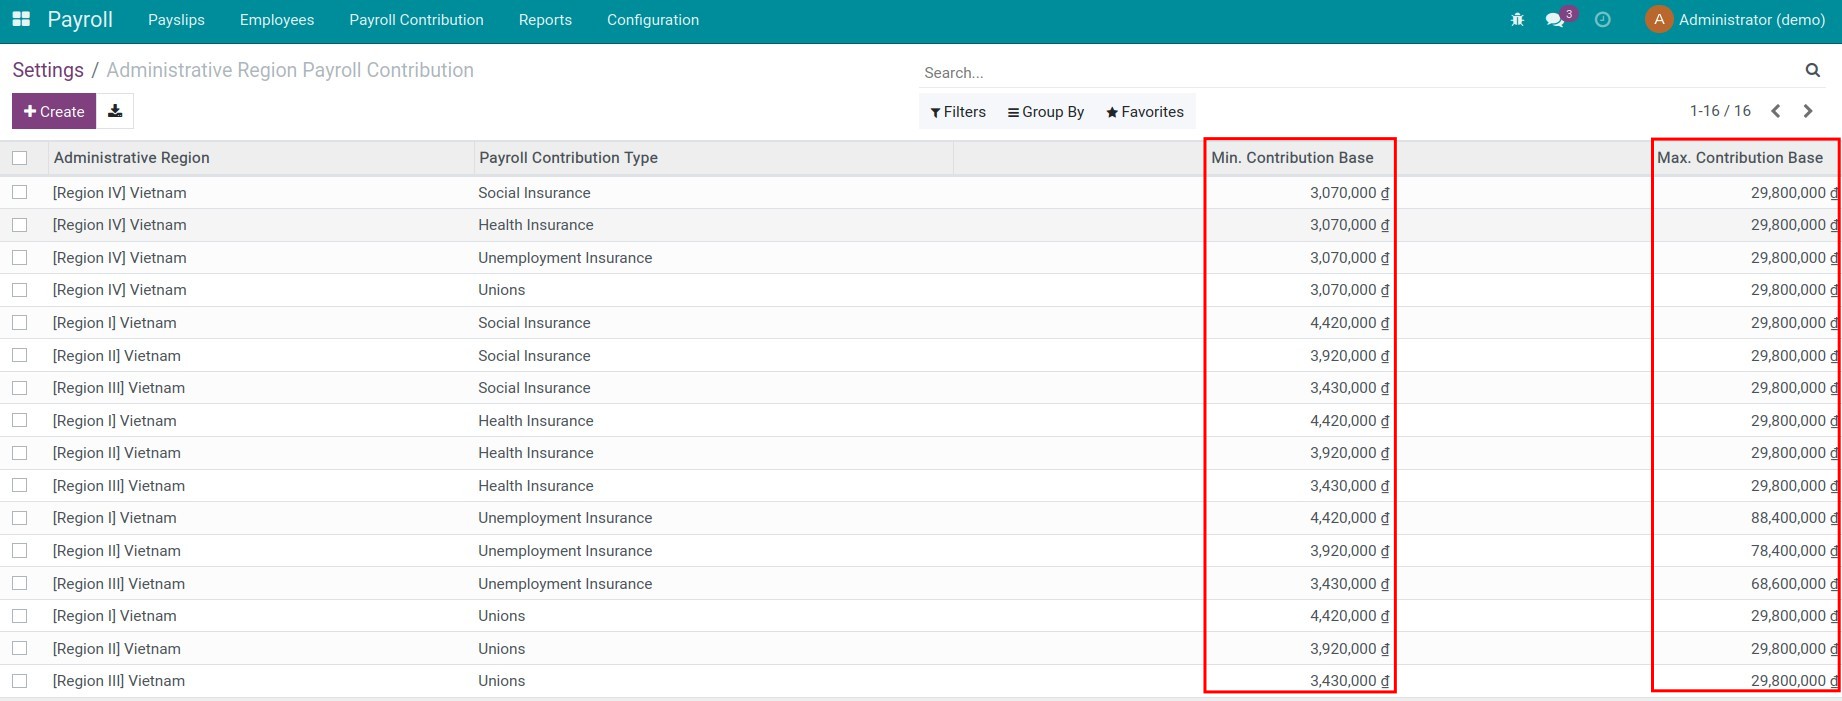Check the first Region IV Social Insurance row
Image resolution: width=1842 pixels, height=701 pixels.
coord(20,192)
